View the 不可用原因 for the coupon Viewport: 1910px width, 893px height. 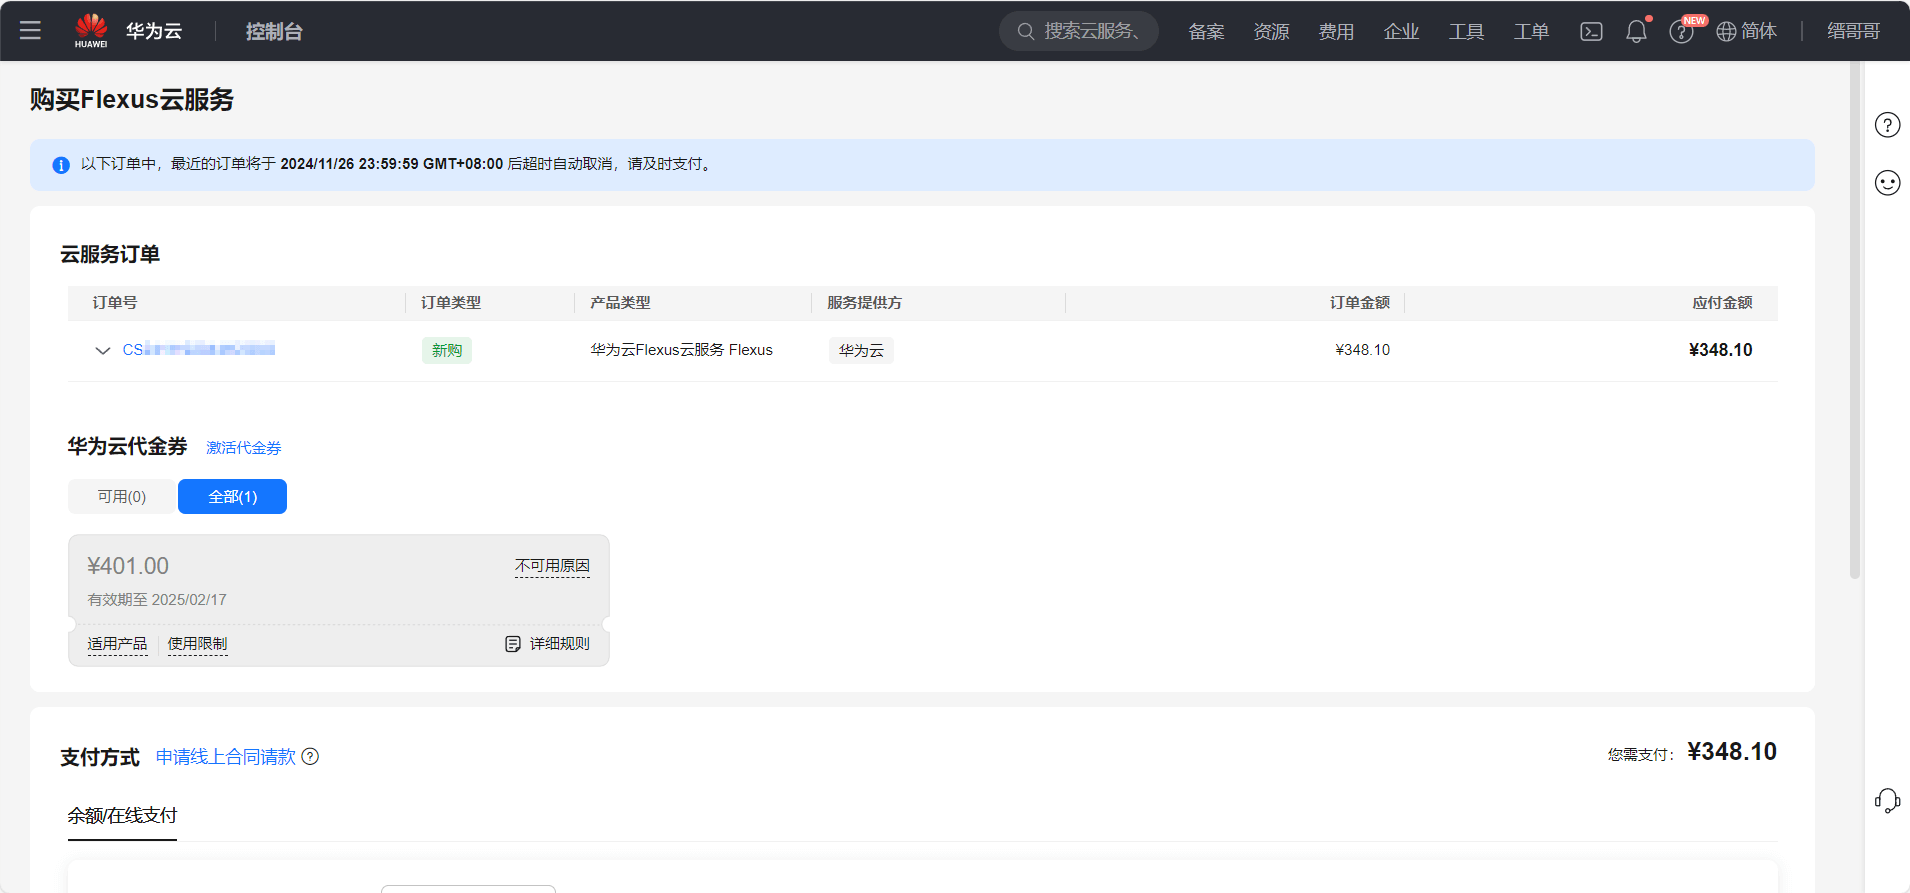(552, 566)
